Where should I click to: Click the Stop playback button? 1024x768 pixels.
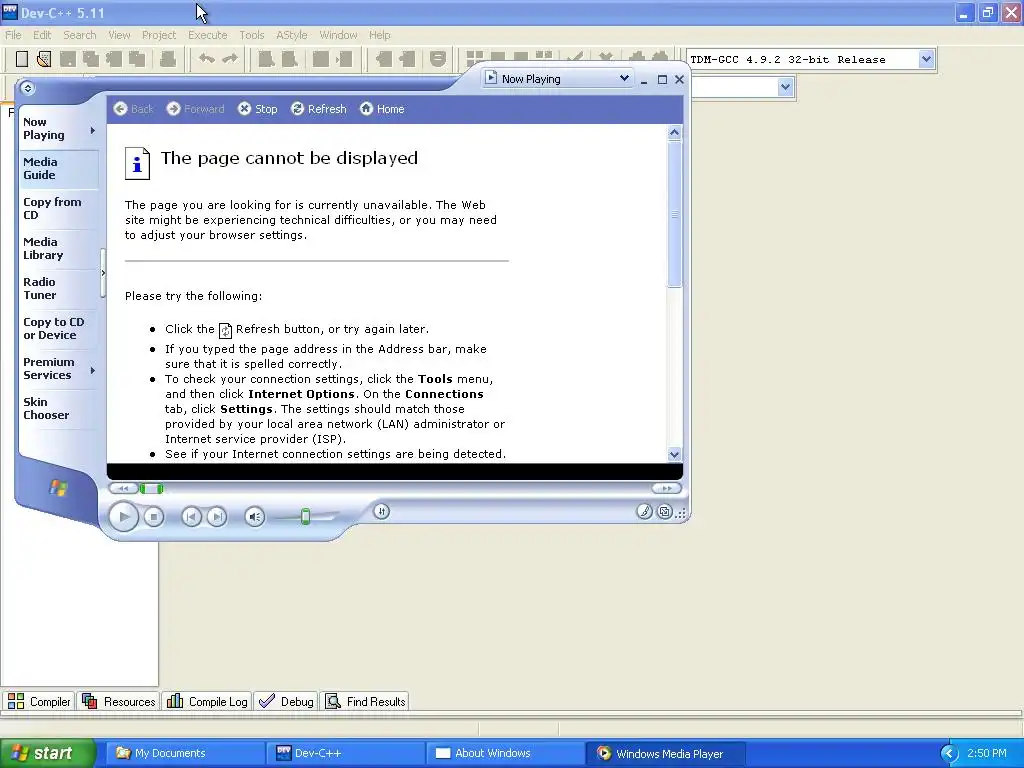pos(153,517)
